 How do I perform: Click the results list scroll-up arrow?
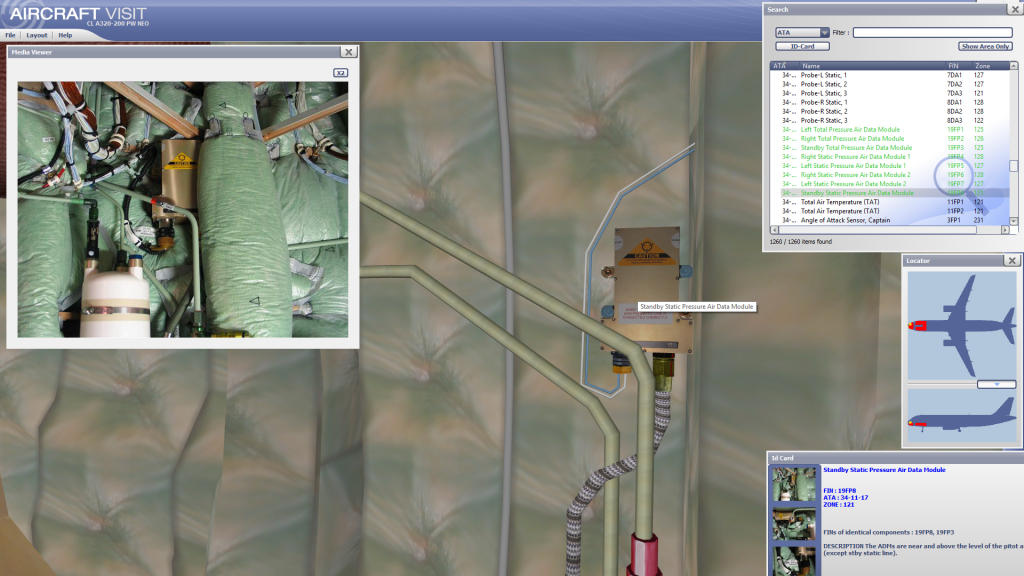click(x=1014, y=66)
